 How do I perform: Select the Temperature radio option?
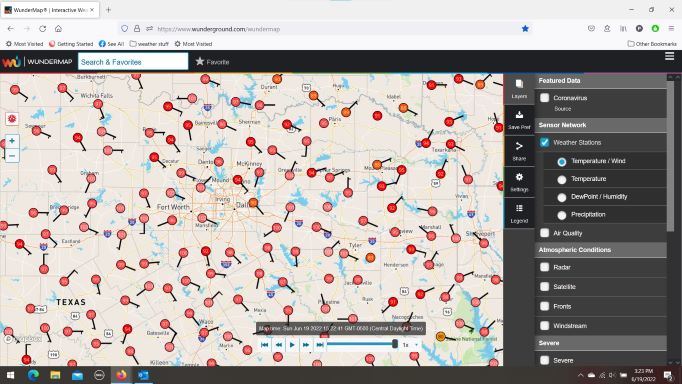pyautogui.click(x=562, y=179)
